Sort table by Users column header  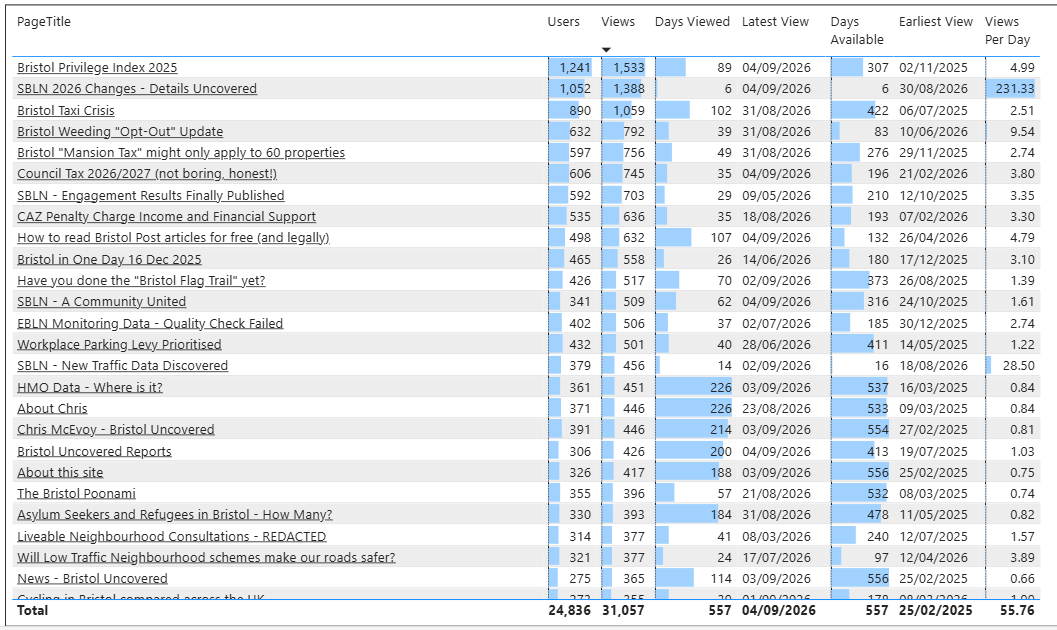pyautogui.click(x=564, y=22)
